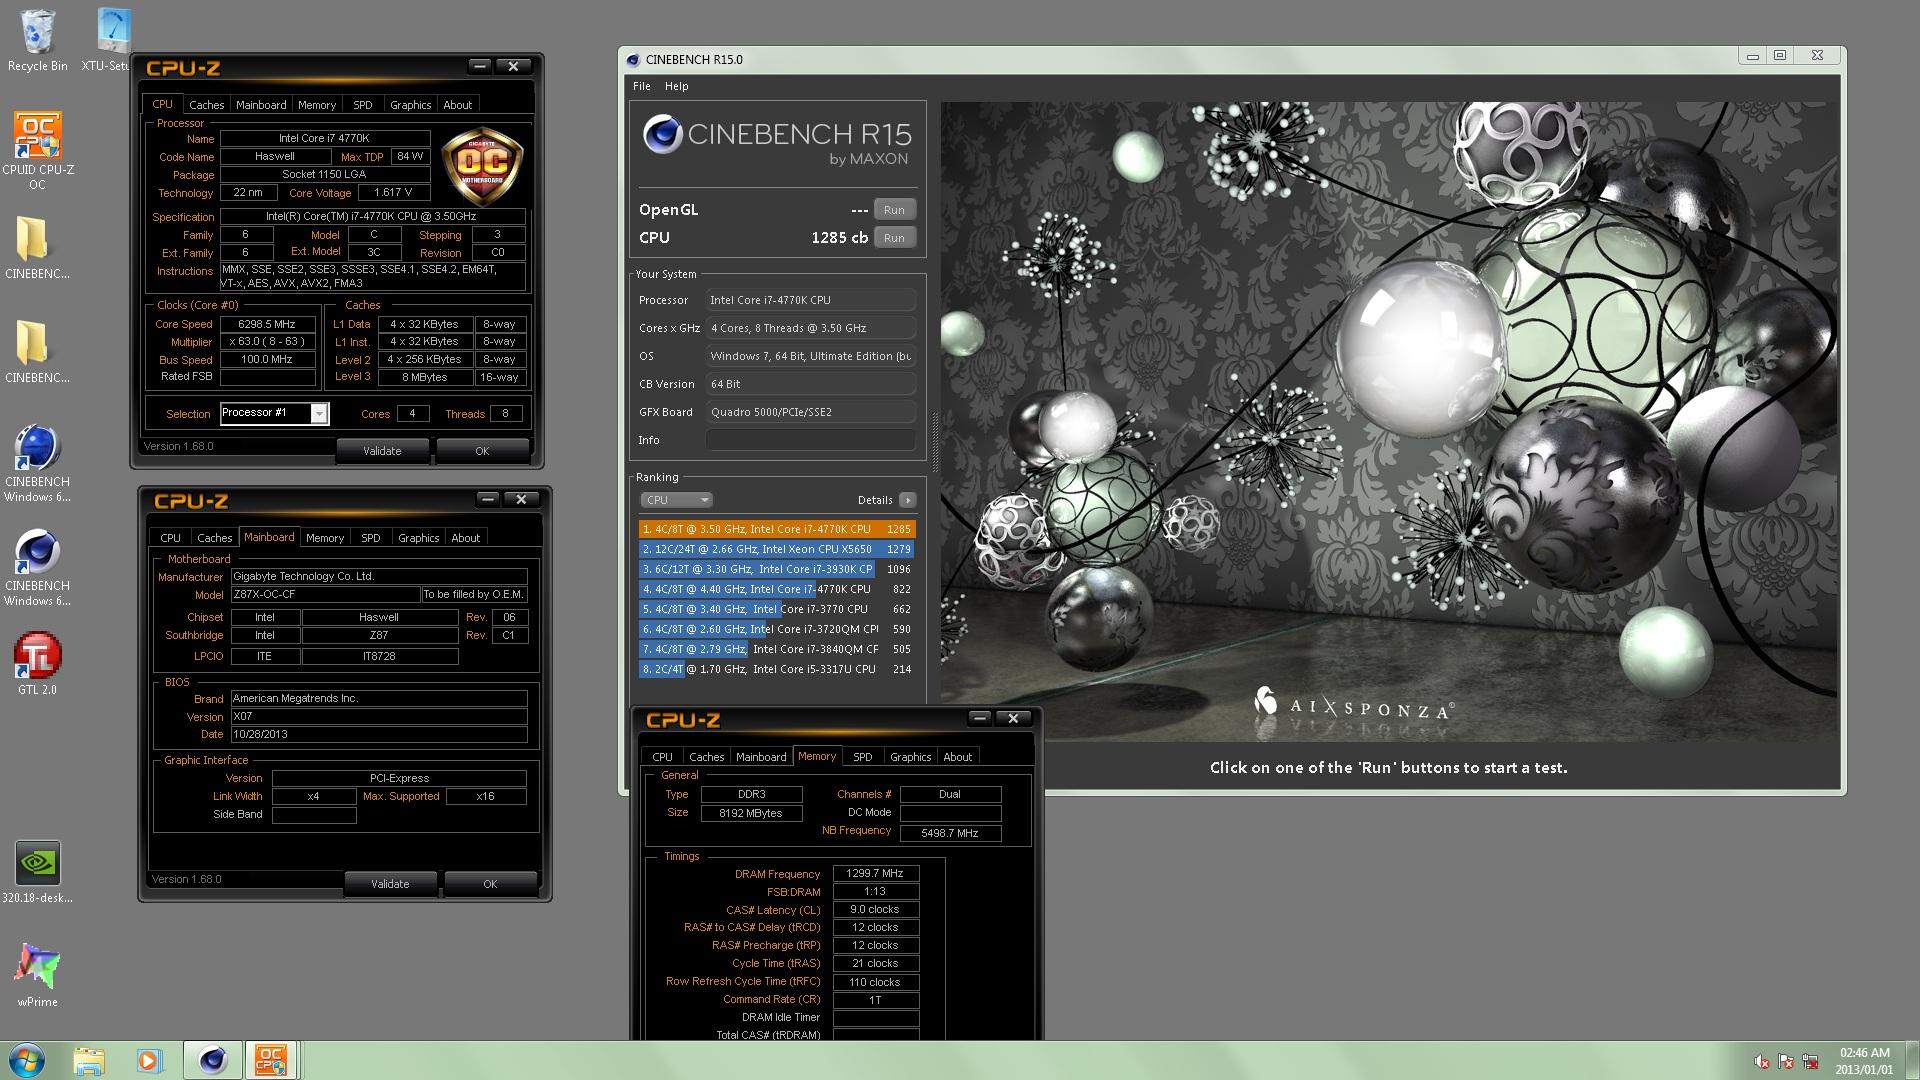Click OK in top CPU-Z window
The height and width of the screenshot is (1080, 1920).
[482, 451]
